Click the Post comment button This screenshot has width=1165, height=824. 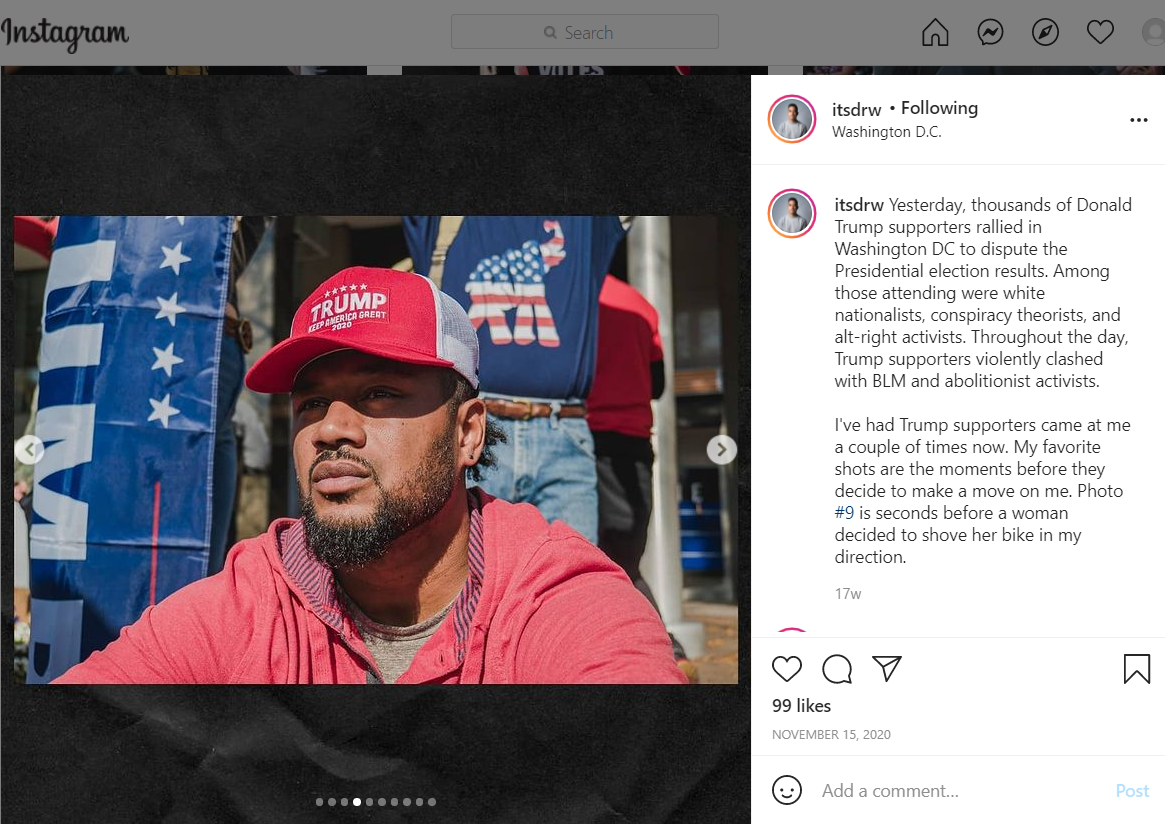pyautogui.click(x=1132, y=791)
